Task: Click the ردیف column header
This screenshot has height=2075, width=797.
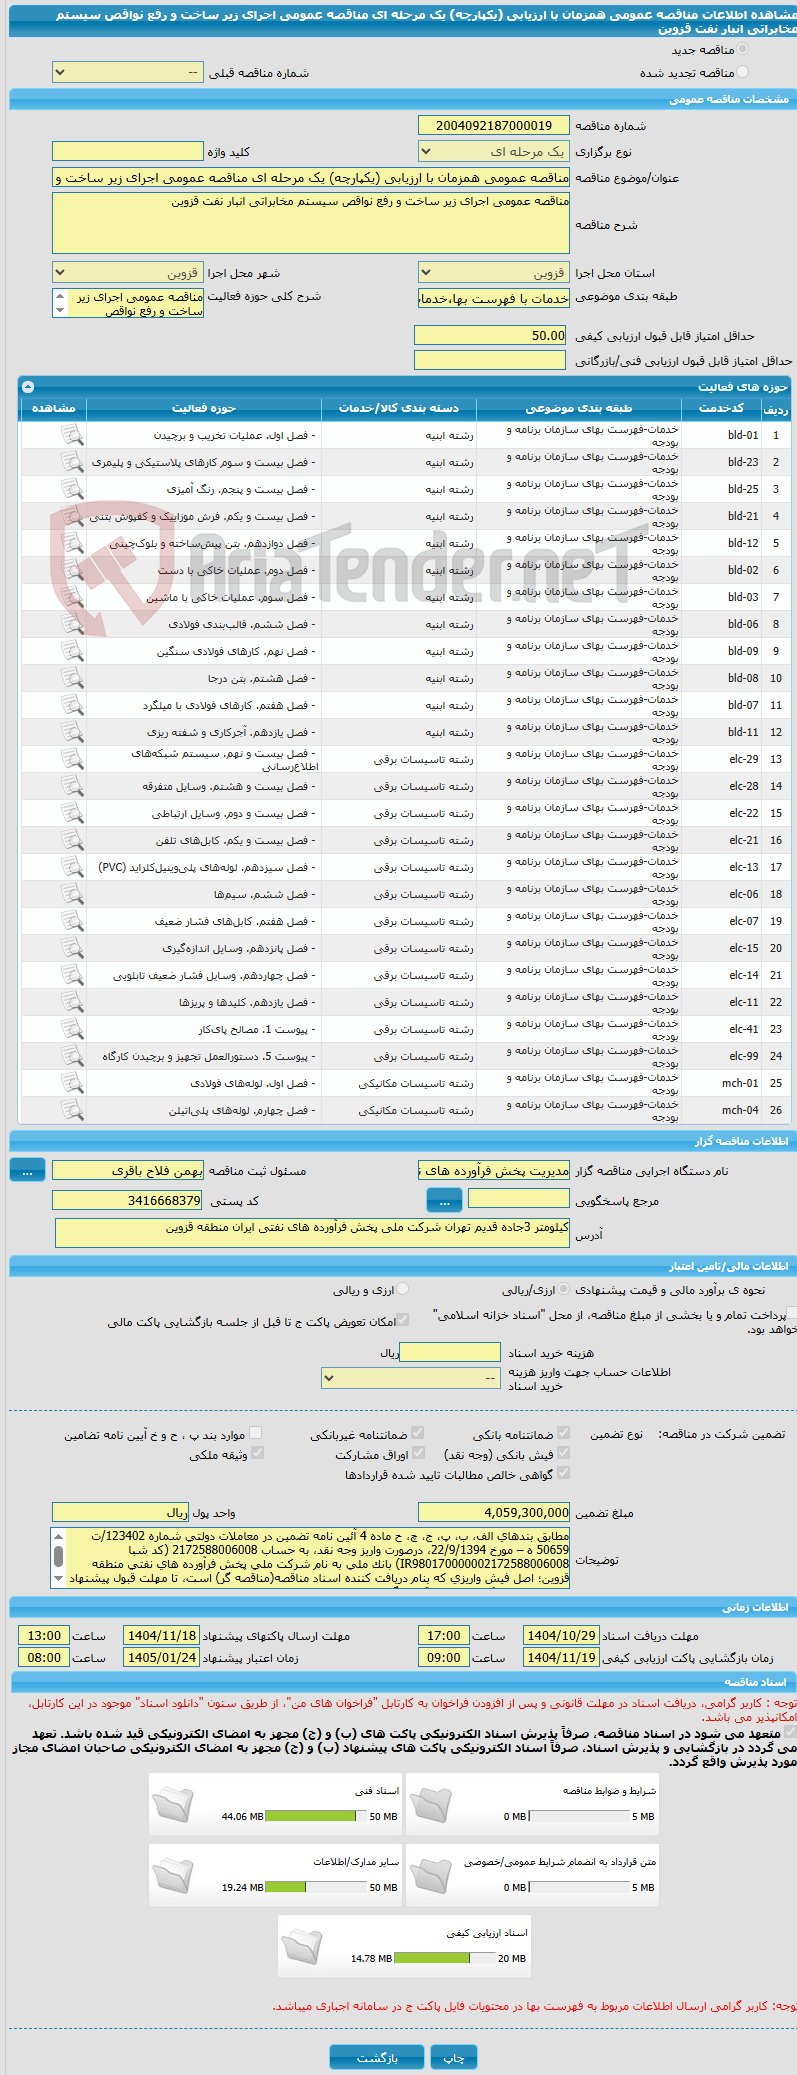Action: 776,409
